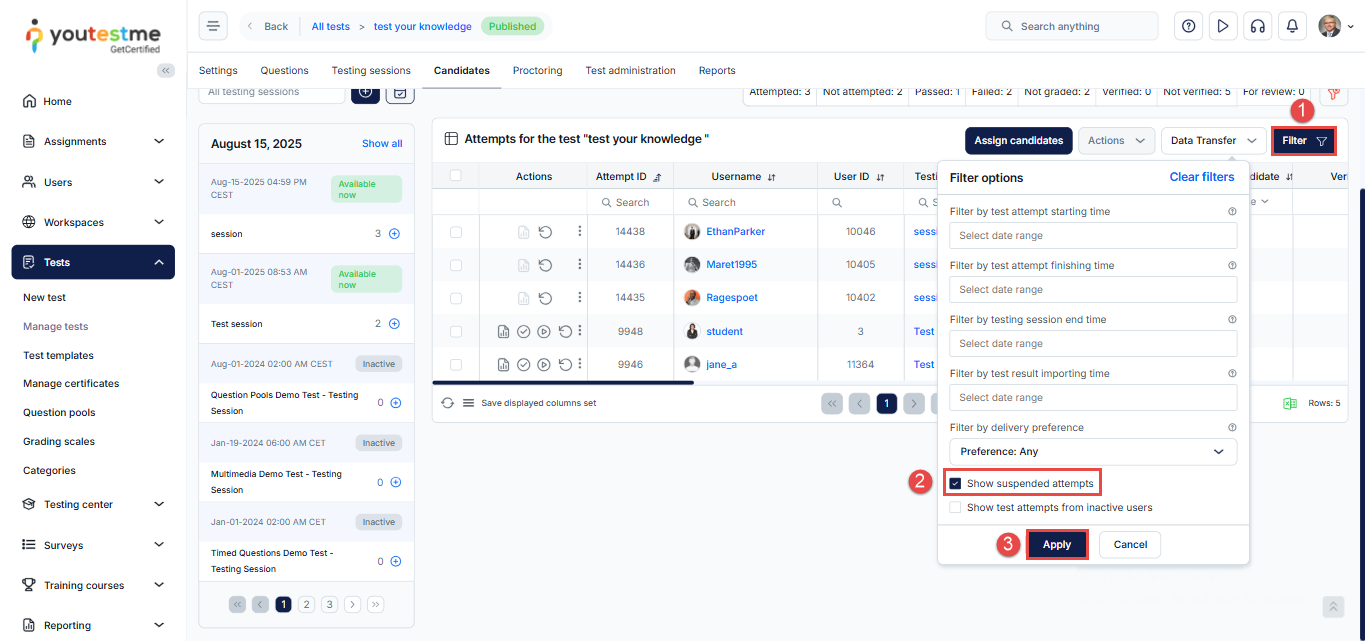The height and width of the screenshot is (641, 1365).
Task: Click the Apply button
Action: coord(1057,545)
